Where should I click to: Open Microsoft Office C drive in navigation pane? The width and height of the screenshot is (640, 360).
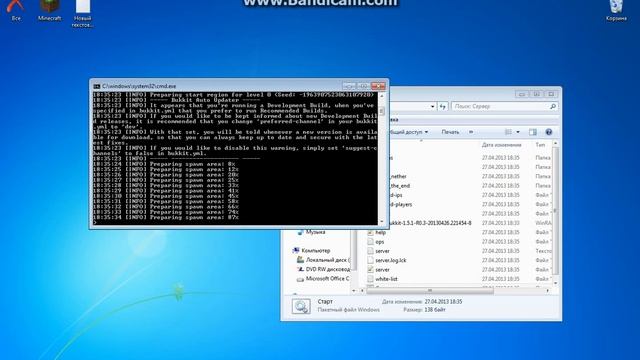pyautogui.click(x=323, y=279)
